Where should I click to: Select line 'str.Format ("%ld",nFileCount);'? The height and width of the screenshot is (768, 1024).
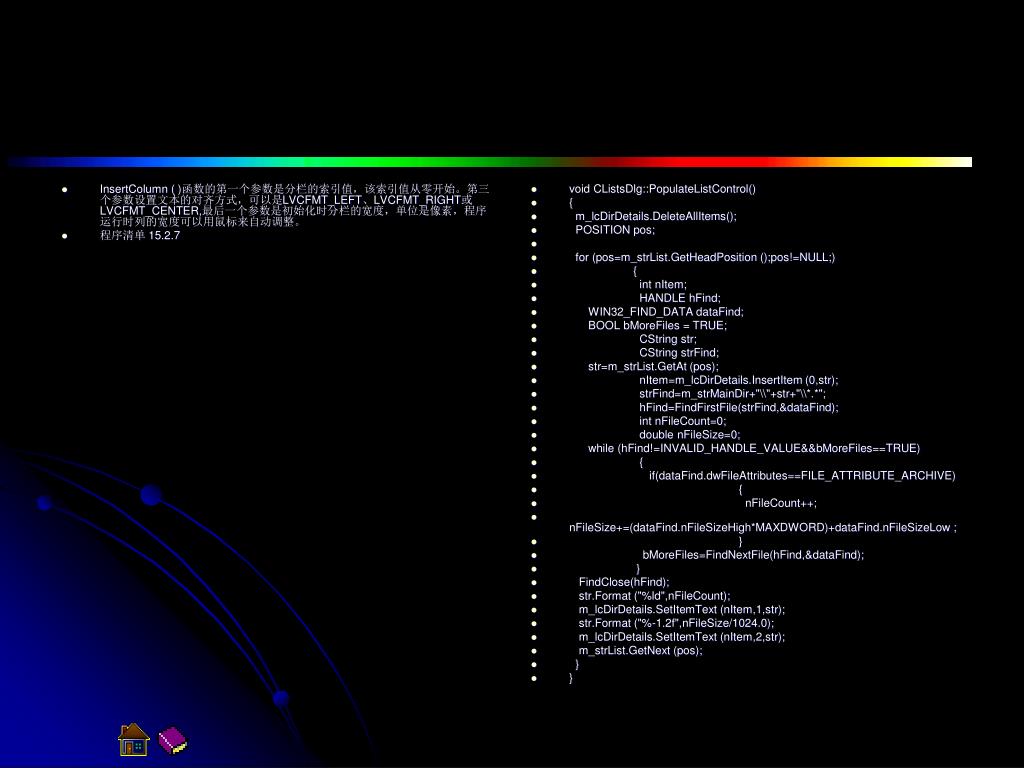pyautogui.click(x=654, y=596)
